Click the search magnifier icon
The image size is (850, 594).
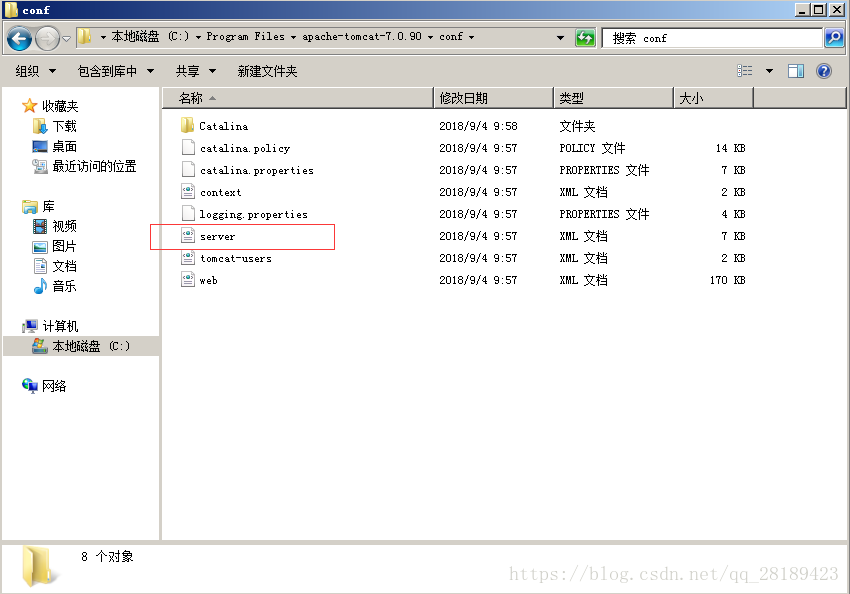834,38
